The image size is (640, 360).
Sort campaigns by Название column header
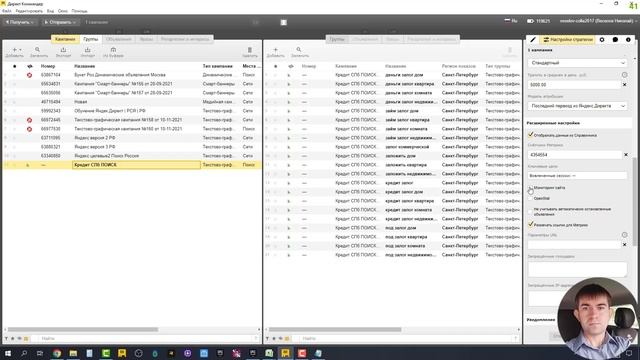[x=85, y=66]
